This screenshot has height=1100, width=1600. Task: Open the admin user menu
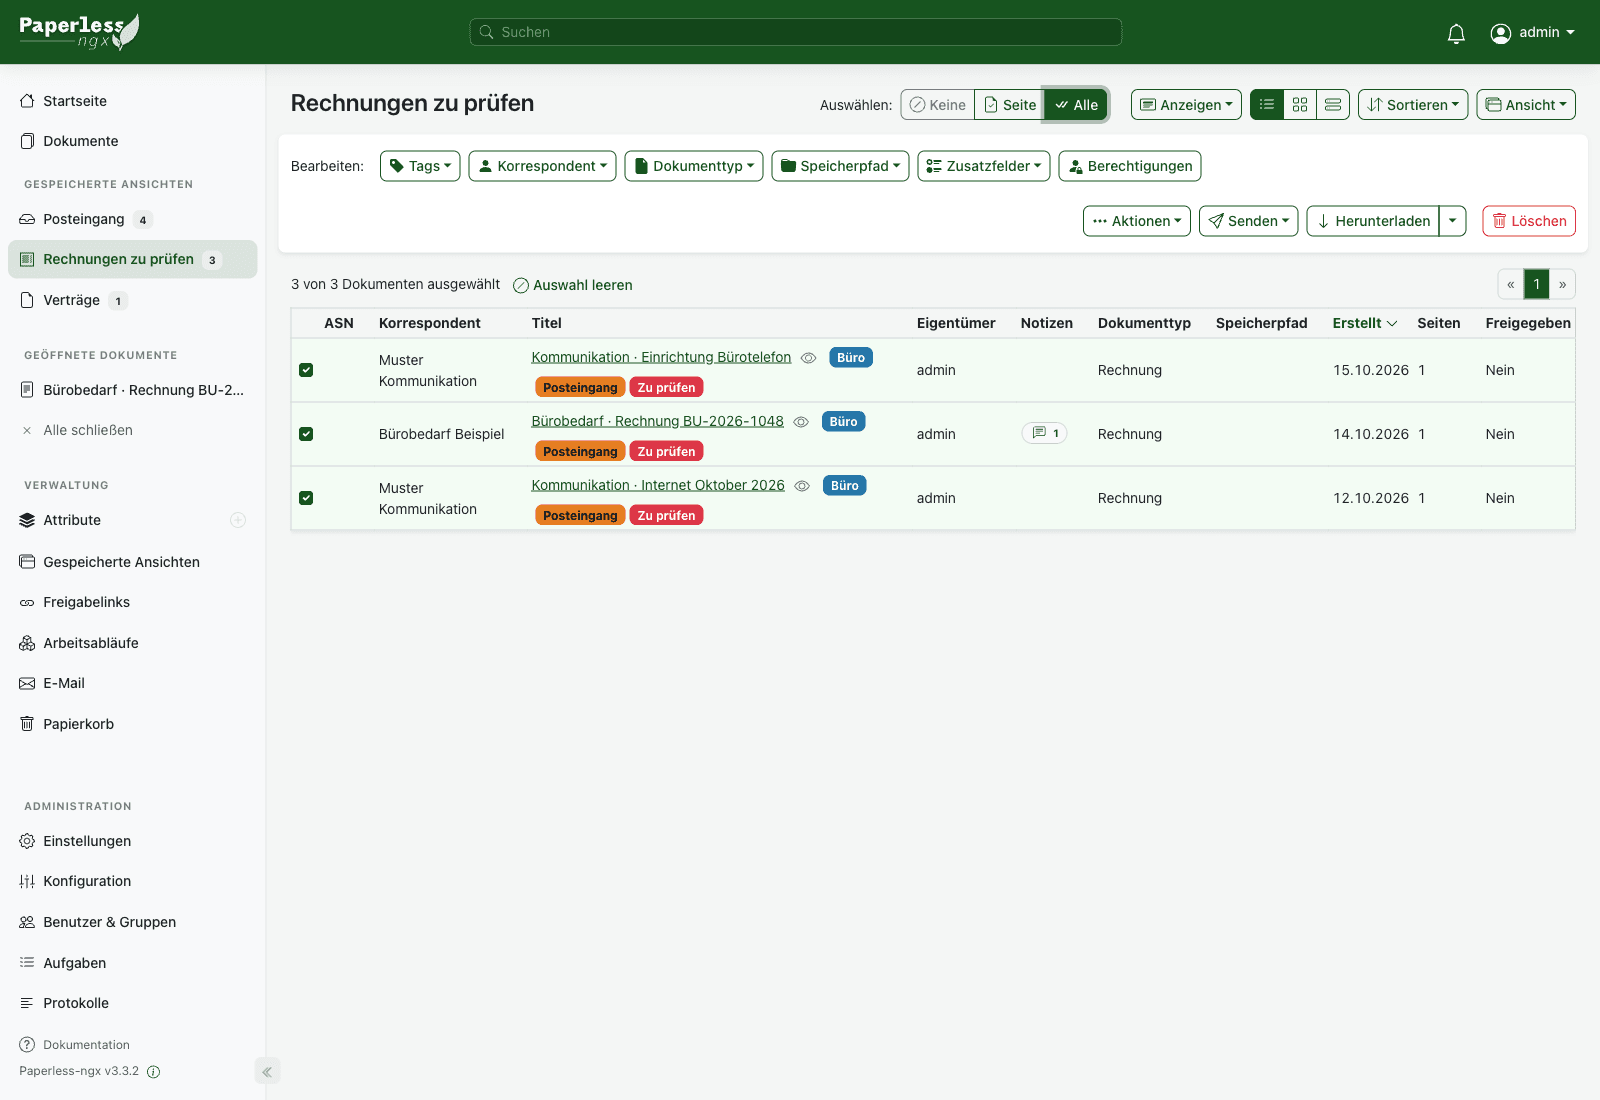tap(1533, 33)
